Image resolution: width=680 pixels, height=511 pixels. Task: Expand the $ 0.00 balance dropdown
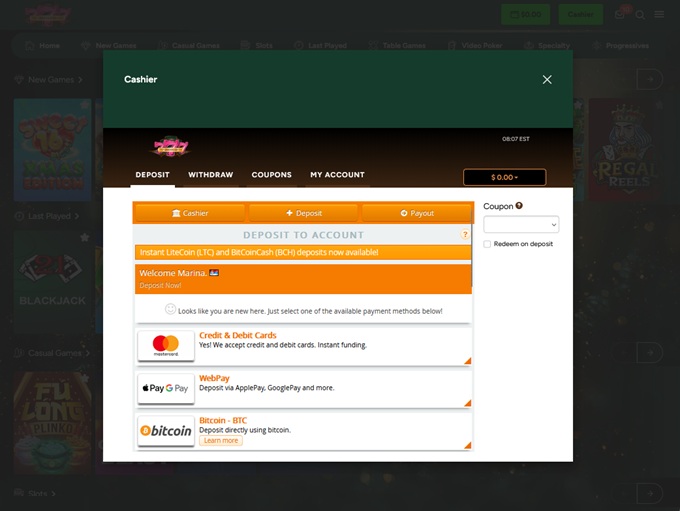point(504,178)
